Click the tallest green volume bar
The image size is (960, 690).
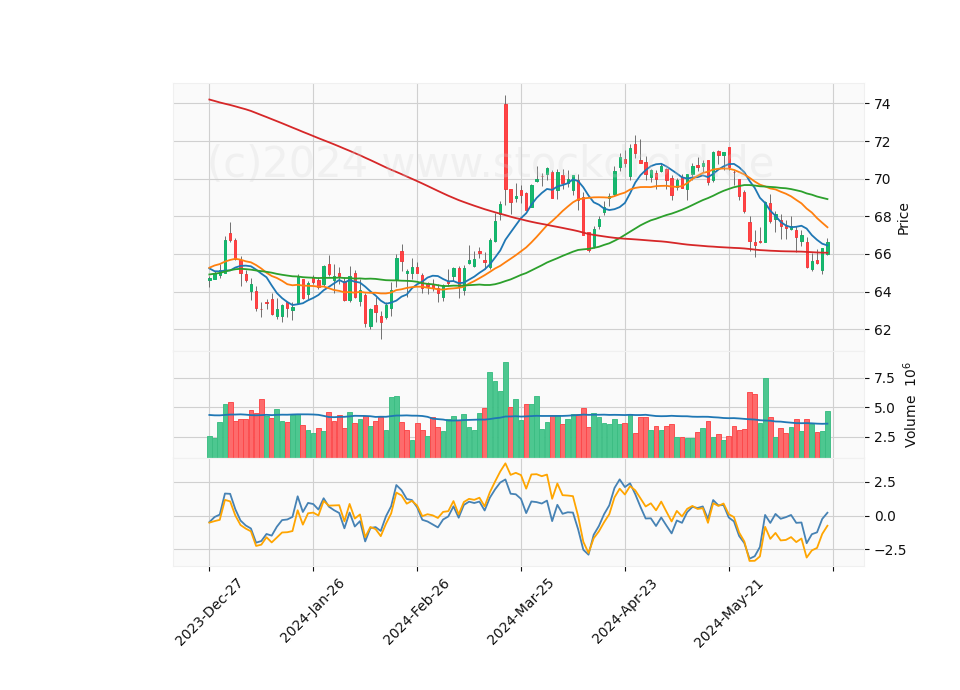[506, 410]
